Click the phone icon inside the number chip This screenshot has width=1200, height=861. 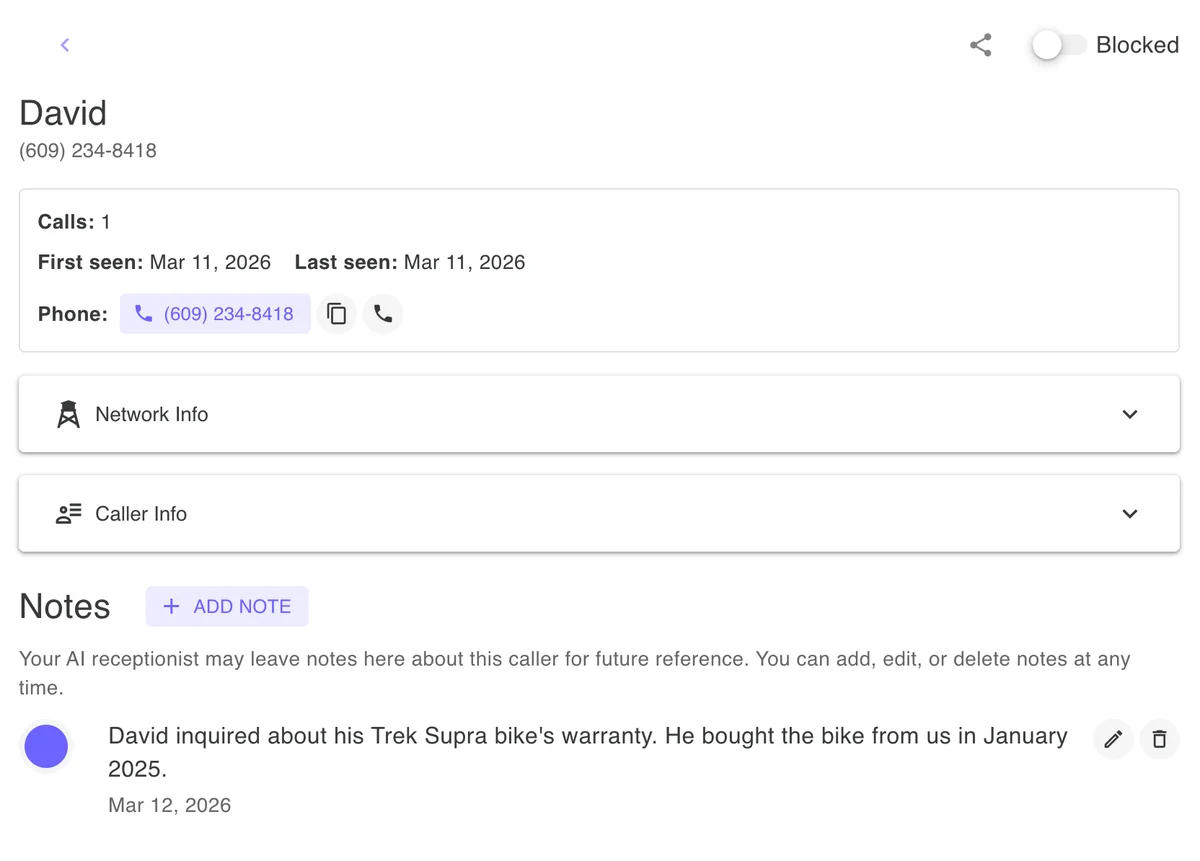click(x=143, y=313)
